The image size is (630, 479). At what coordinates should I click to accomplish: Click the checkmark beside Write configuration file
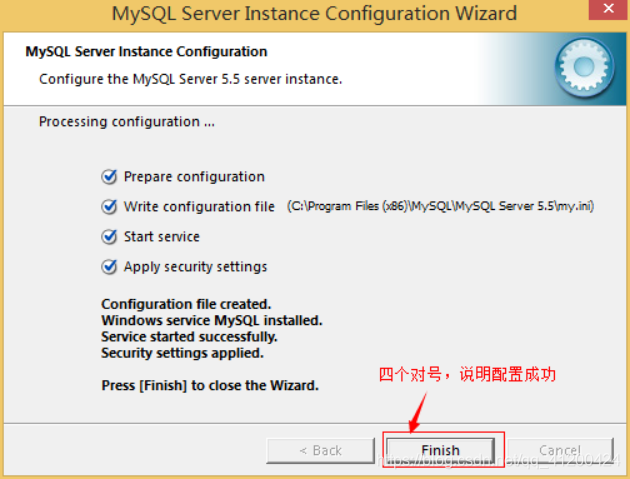(x=109, y=207)
